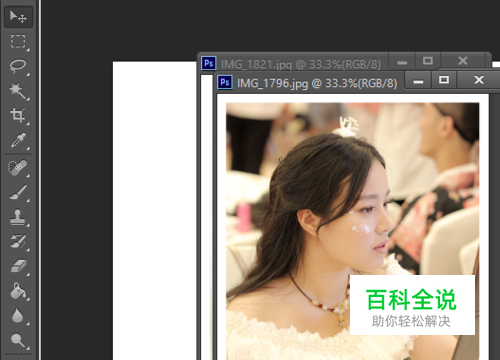
Task: Minimize the IMG_1821.jpg window
Action: (x=402, y=62)
